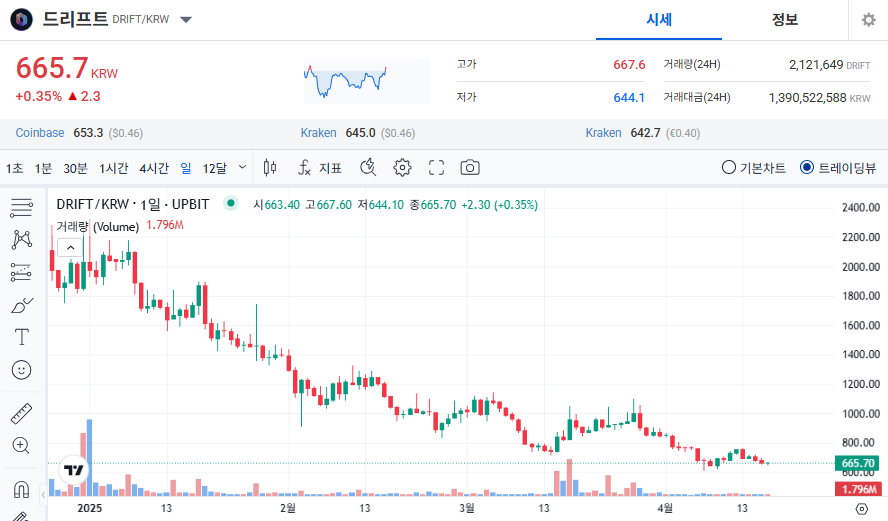Select the text annotation tool
The width and height of the screenshot is (888, 521).
pos(22,337)
